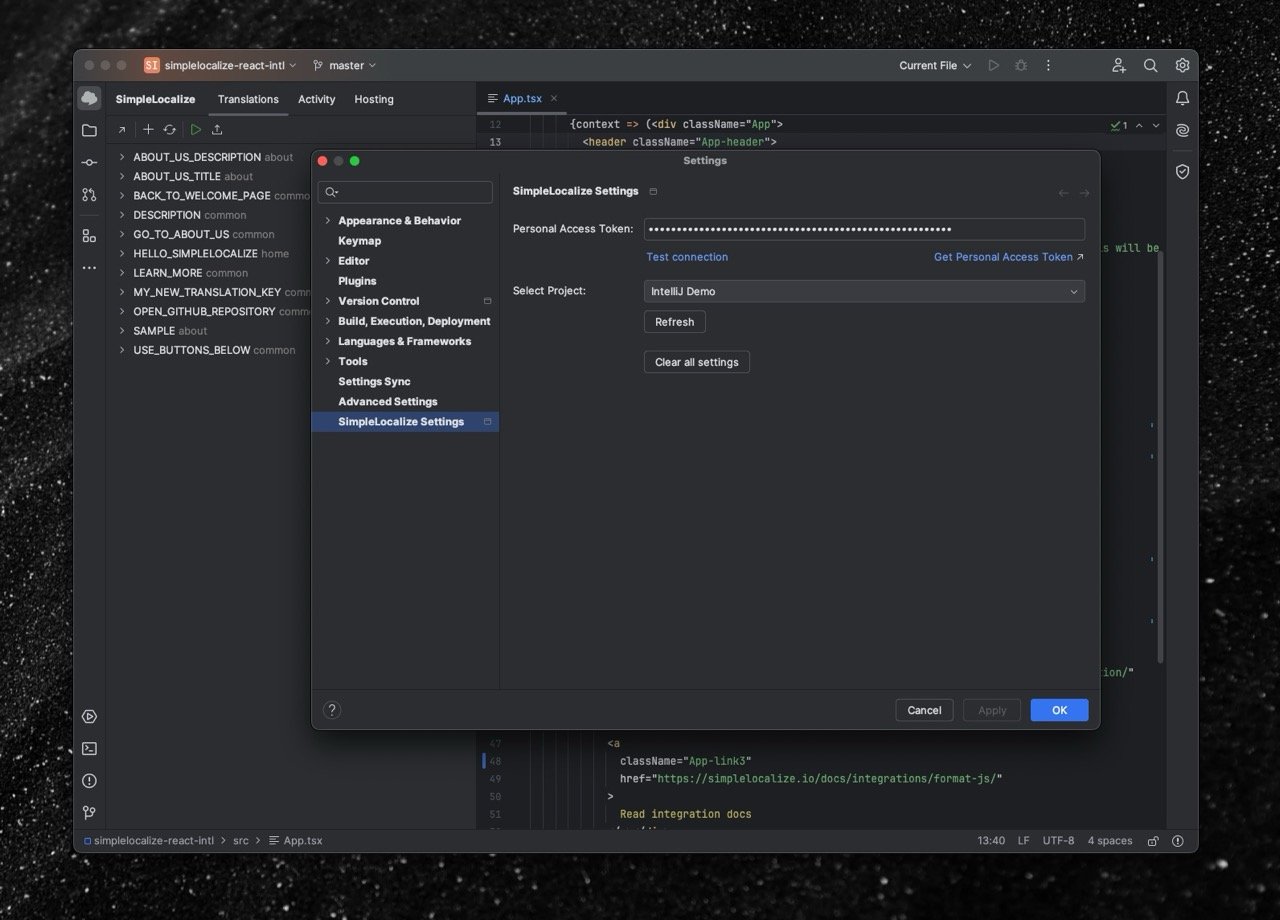Screen dimensions: 1280x920
Task: Open the SimpleLocalize cloud tool window icon
Action: (x=90, y=98)
